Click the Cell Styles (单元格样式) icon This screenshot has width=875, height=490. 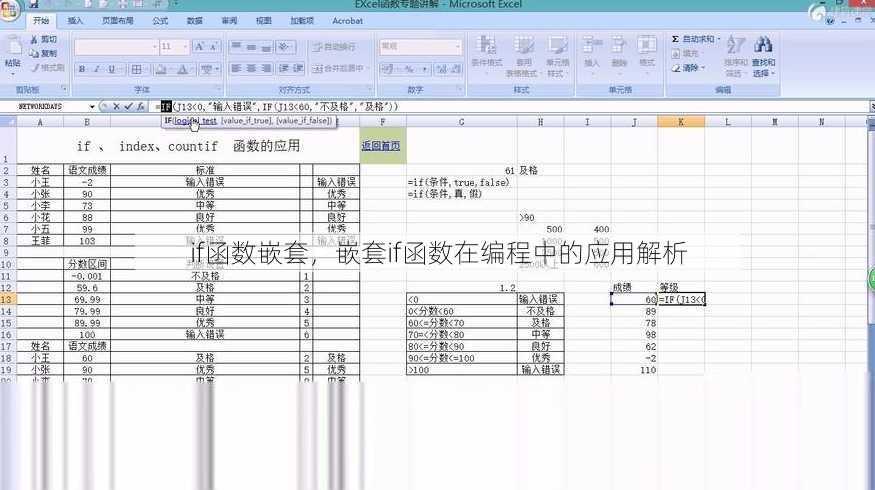click(x=557, y=46)
